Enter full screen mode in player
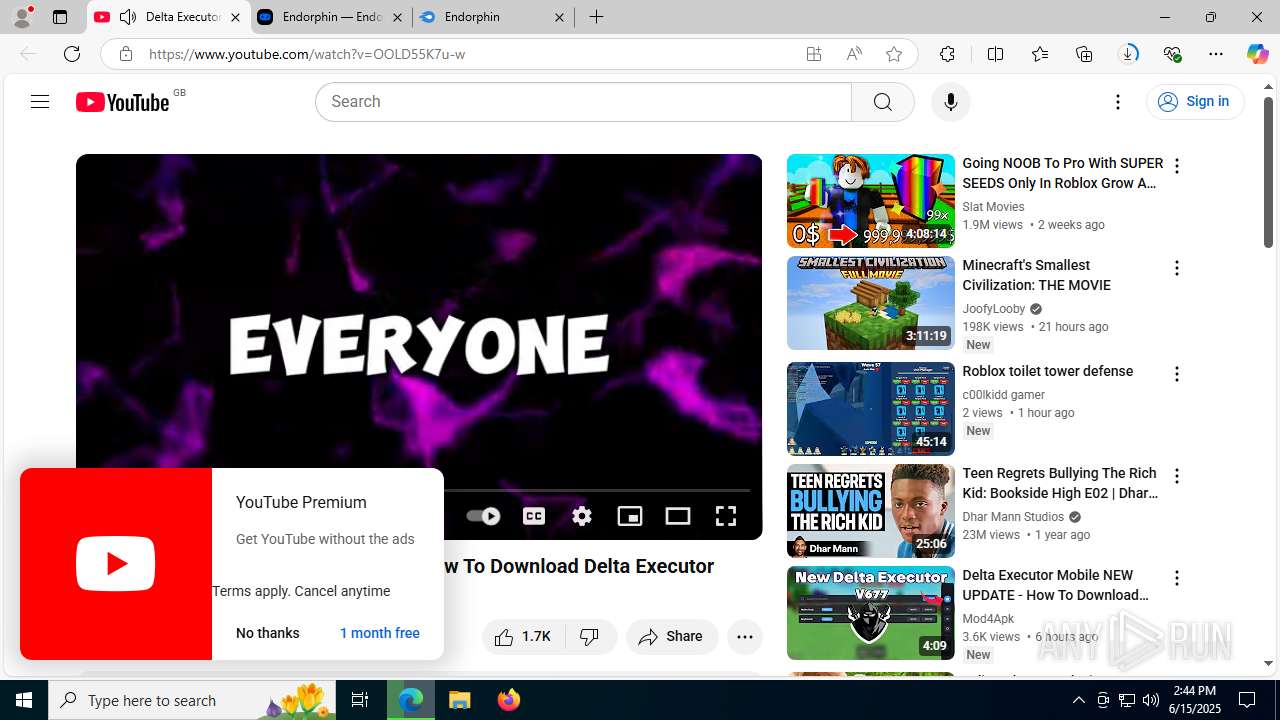Screen dimensions: 1280x720 pyautogui.click(x=726, y=516)
